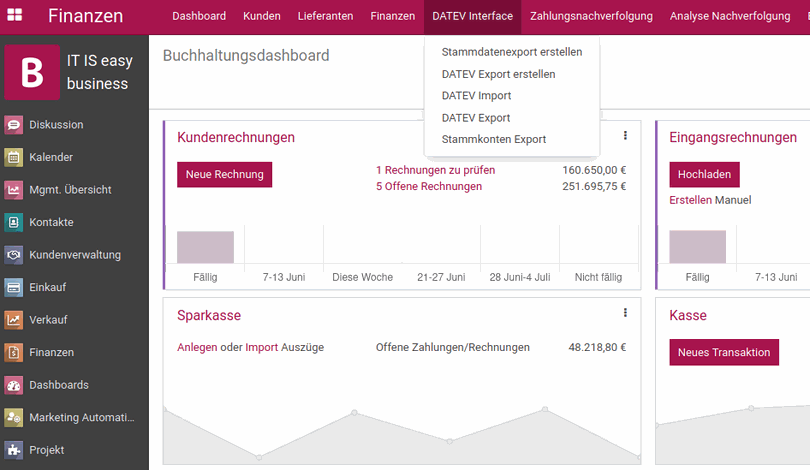Open Kundenverwaltung handshake icon
This screenshot has width=810, height=470.
[x=13, y=255]
